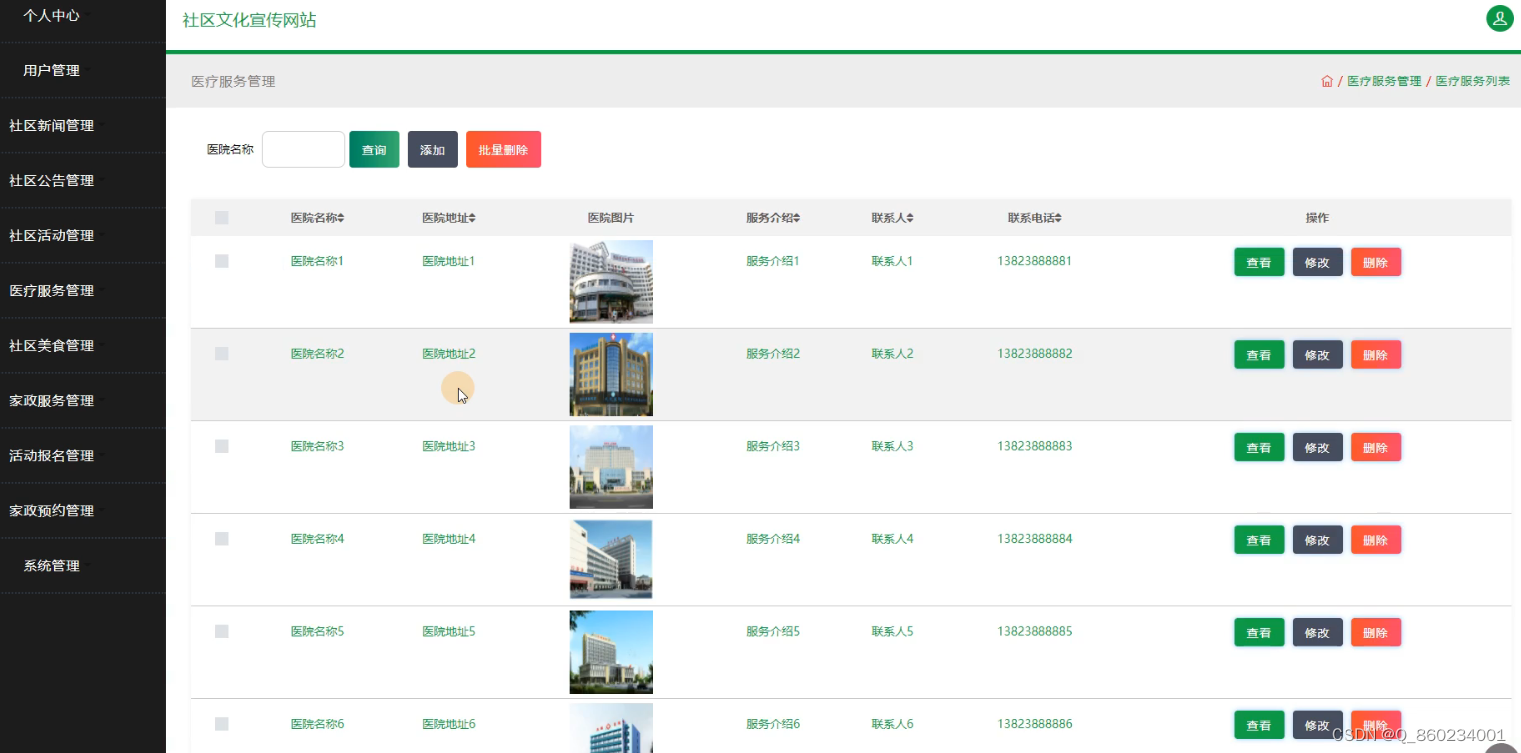Expand 家政服务管理 sidebar menu
1521x753 pixels.
82,401
